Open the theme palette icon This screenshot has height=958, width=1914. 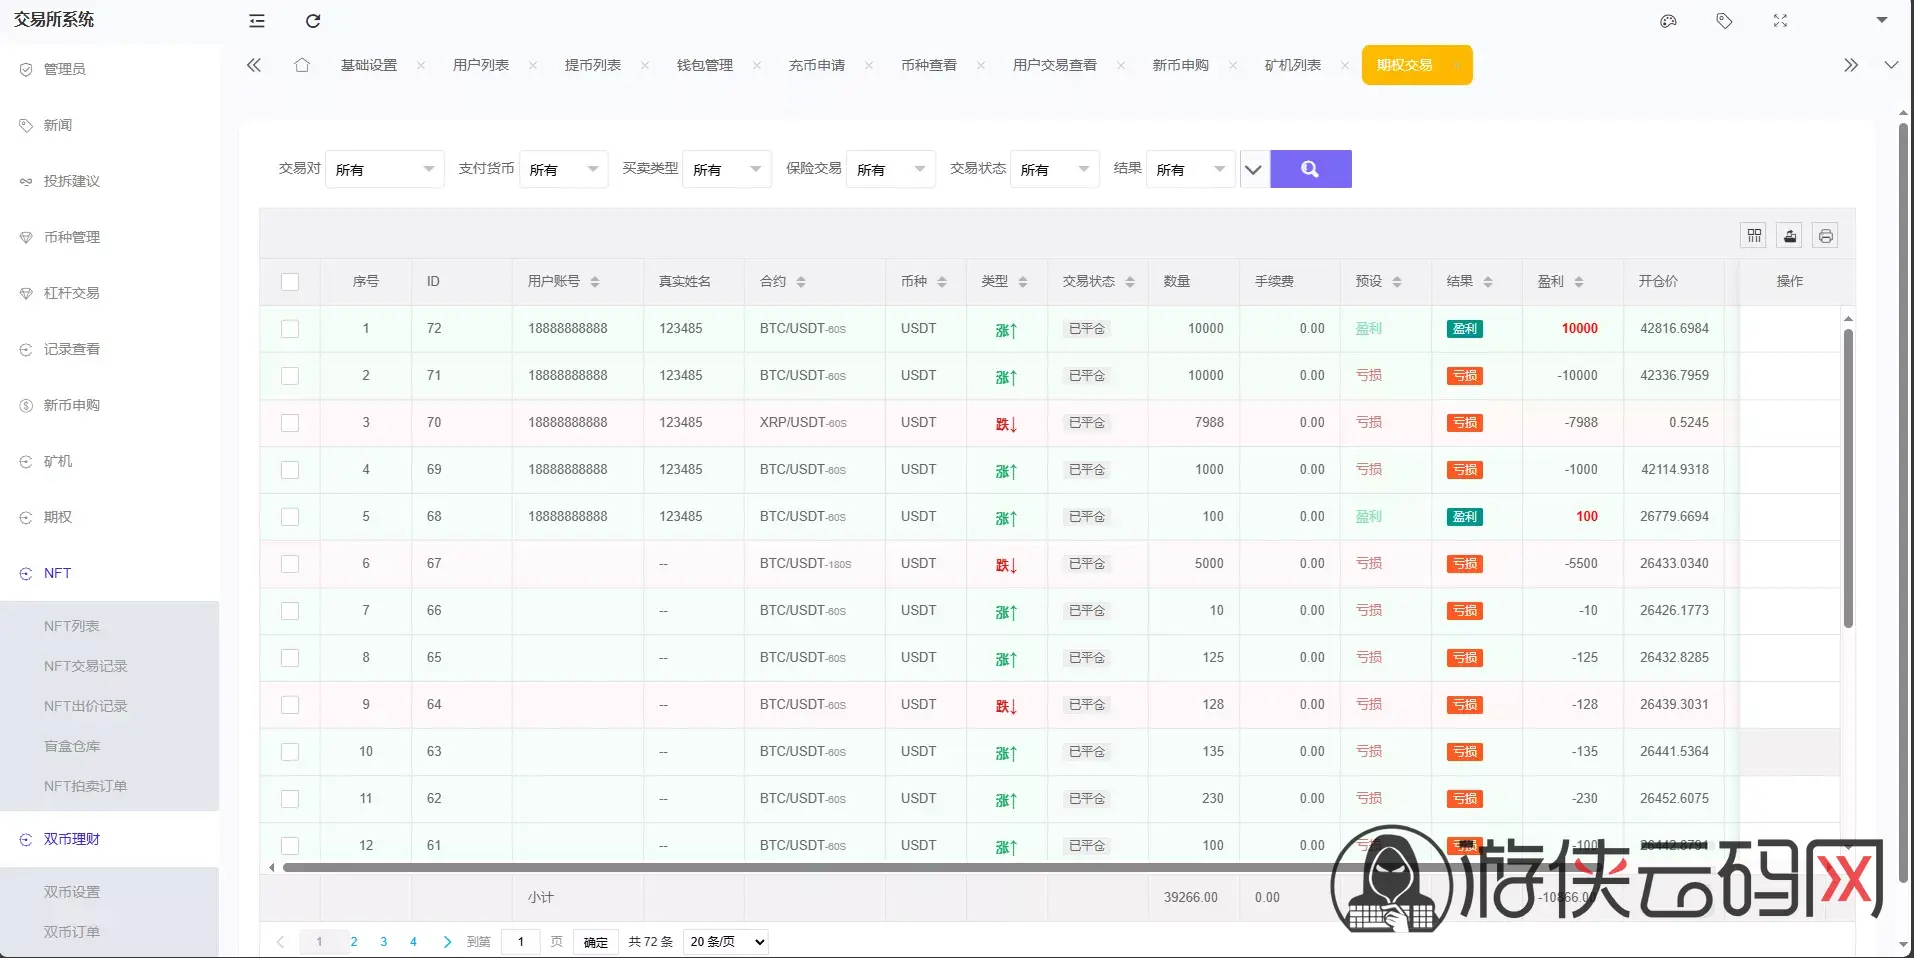point(1668,21)
